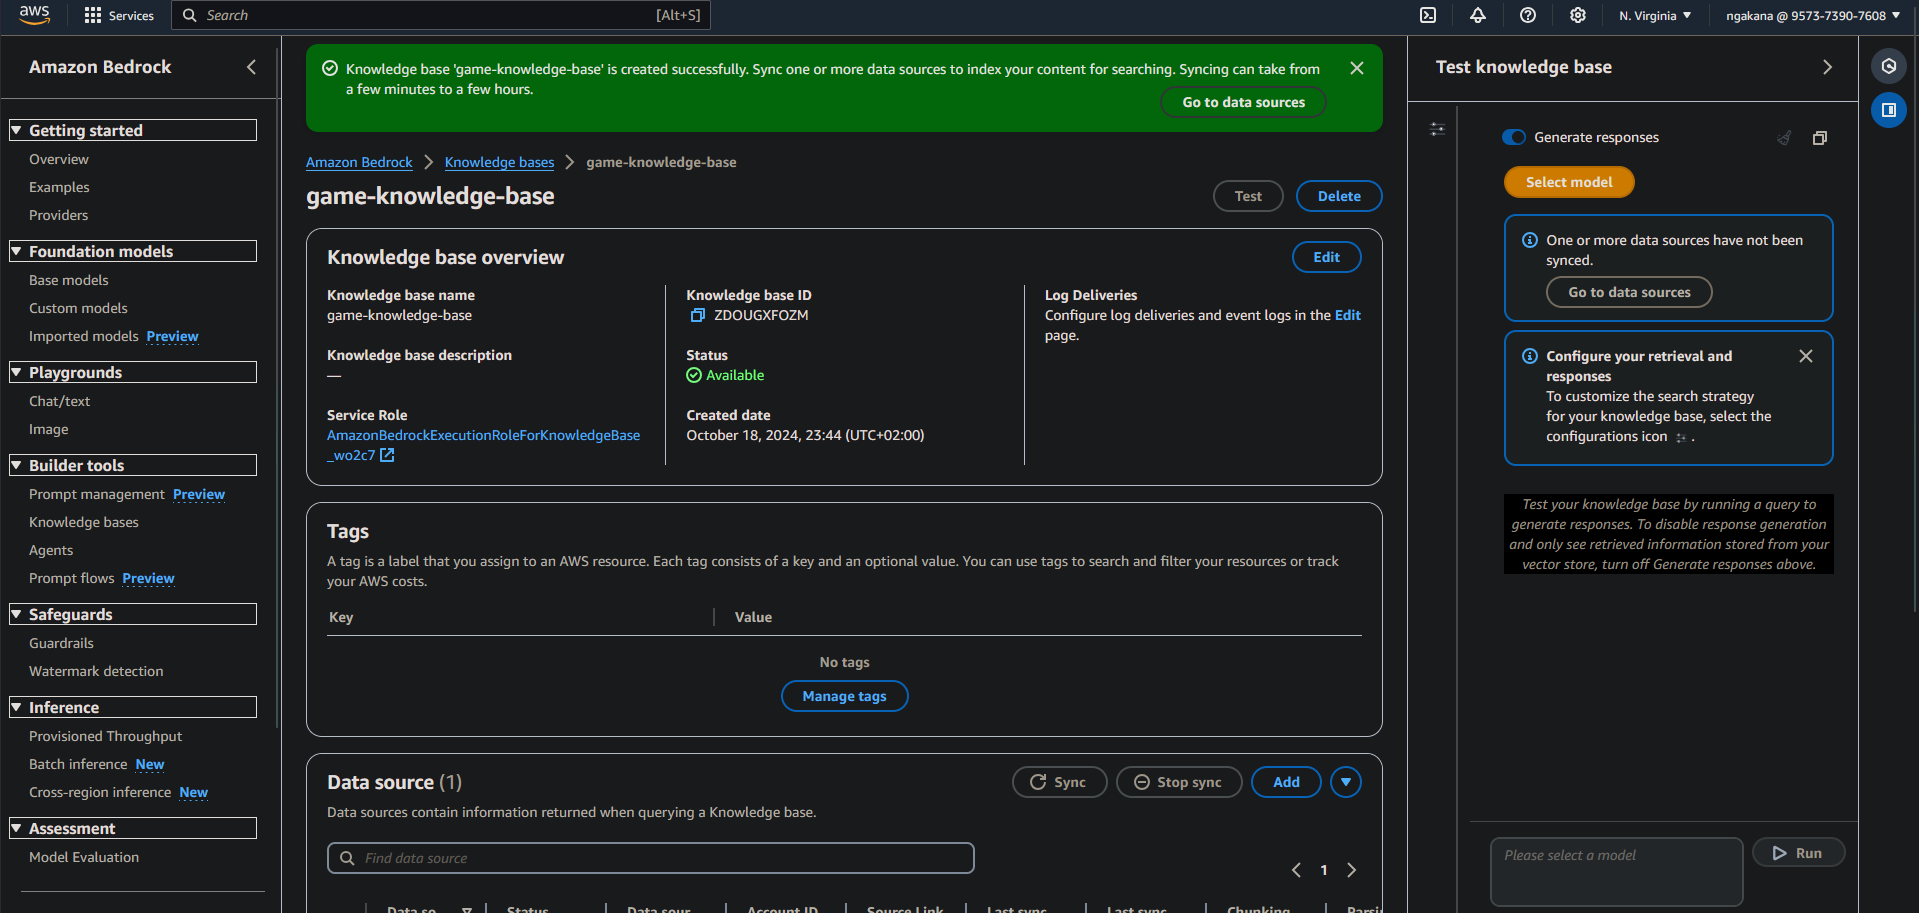Open the support help icon
The width and height of the screenshot is (1919, 913).
point(1528,15)
